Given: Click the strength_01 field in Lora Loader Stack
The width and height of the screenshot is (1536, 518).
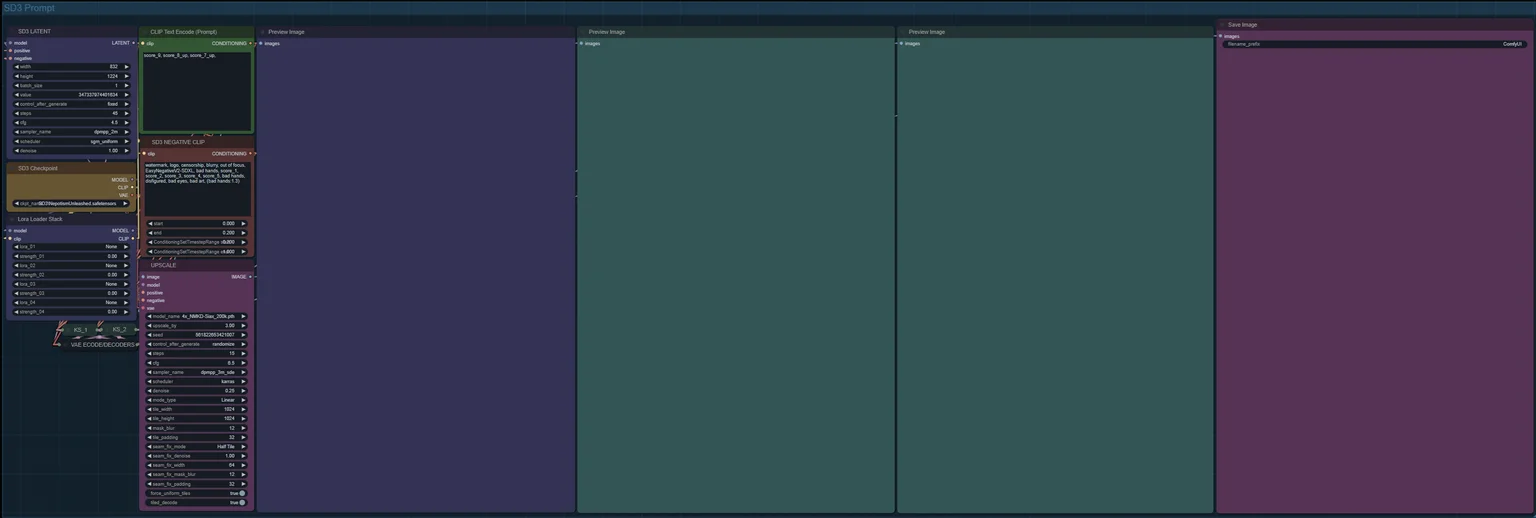Looking at the screenshot, I should tap(71, 256).
